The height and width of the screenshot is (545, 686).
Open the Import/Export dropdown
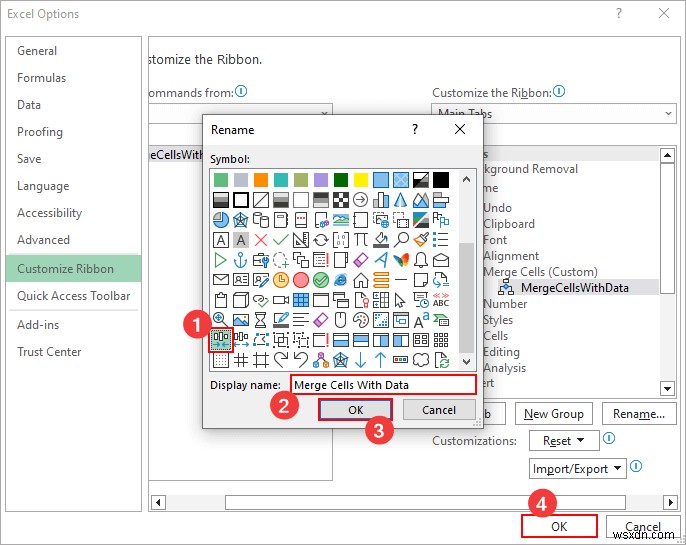(x=578, y=469)
